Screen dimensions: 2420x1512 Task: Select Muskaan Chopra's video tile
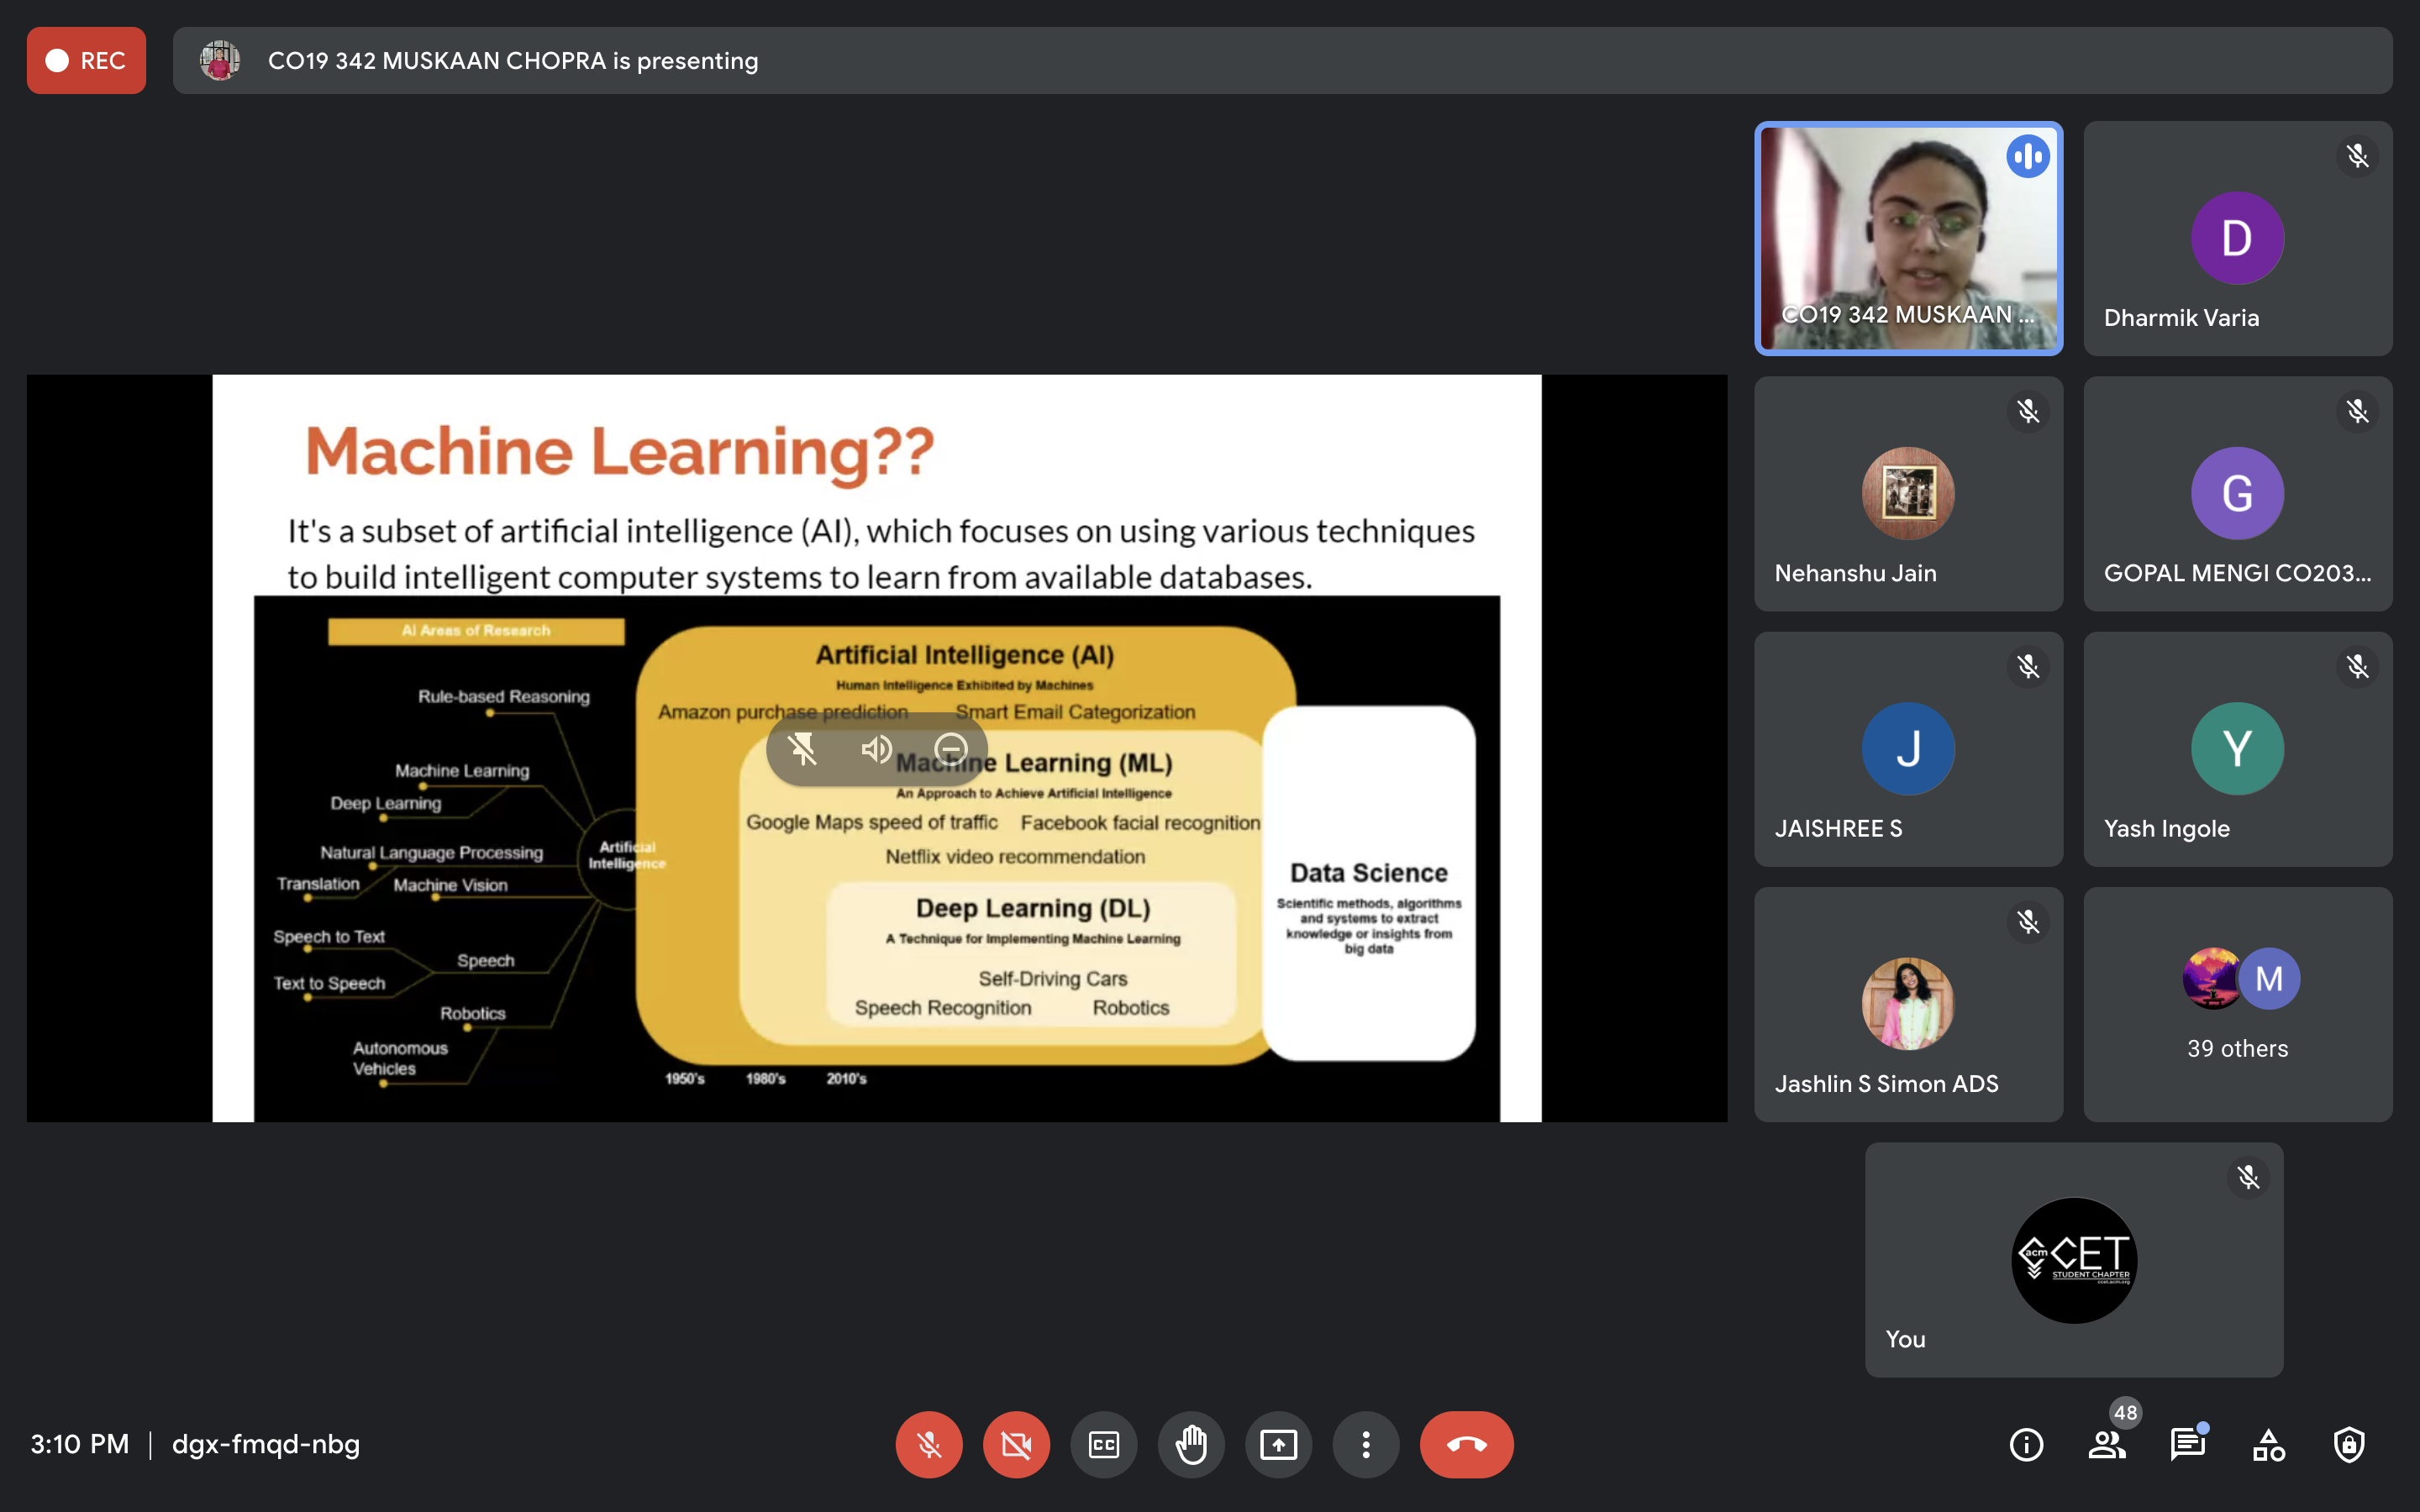[1908, 238]
